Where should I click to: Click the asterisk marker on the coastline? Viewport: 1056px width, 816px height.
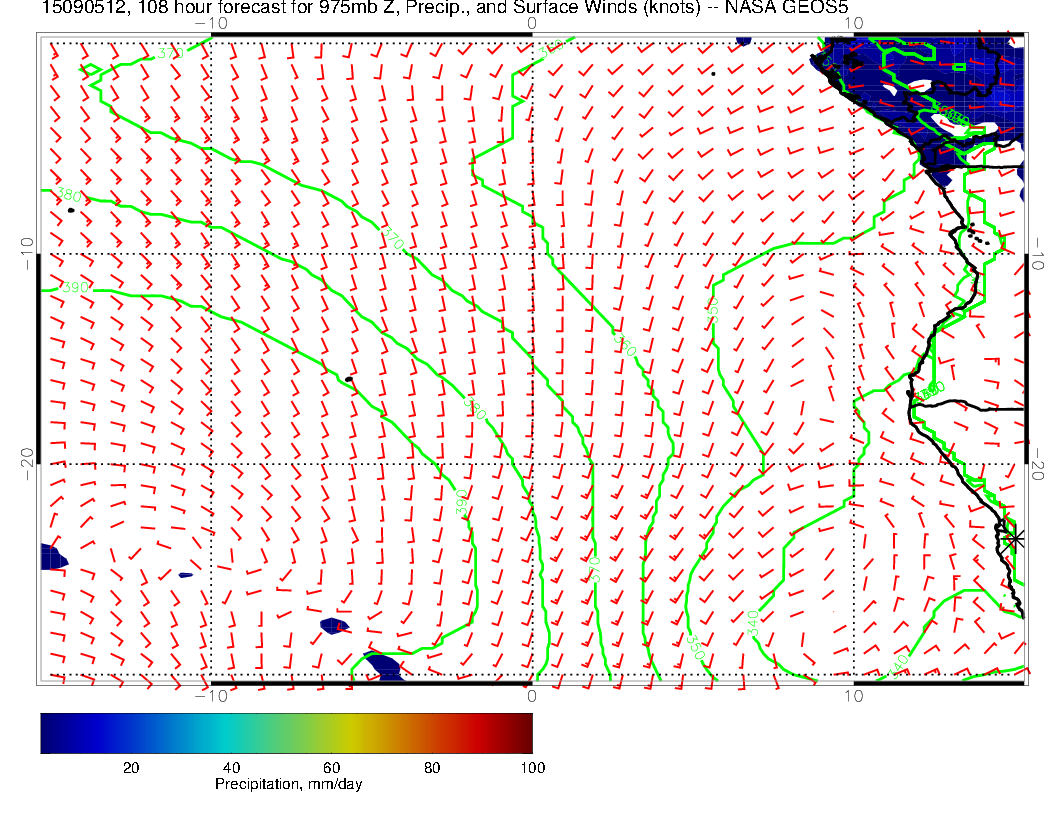point(1015,538)
